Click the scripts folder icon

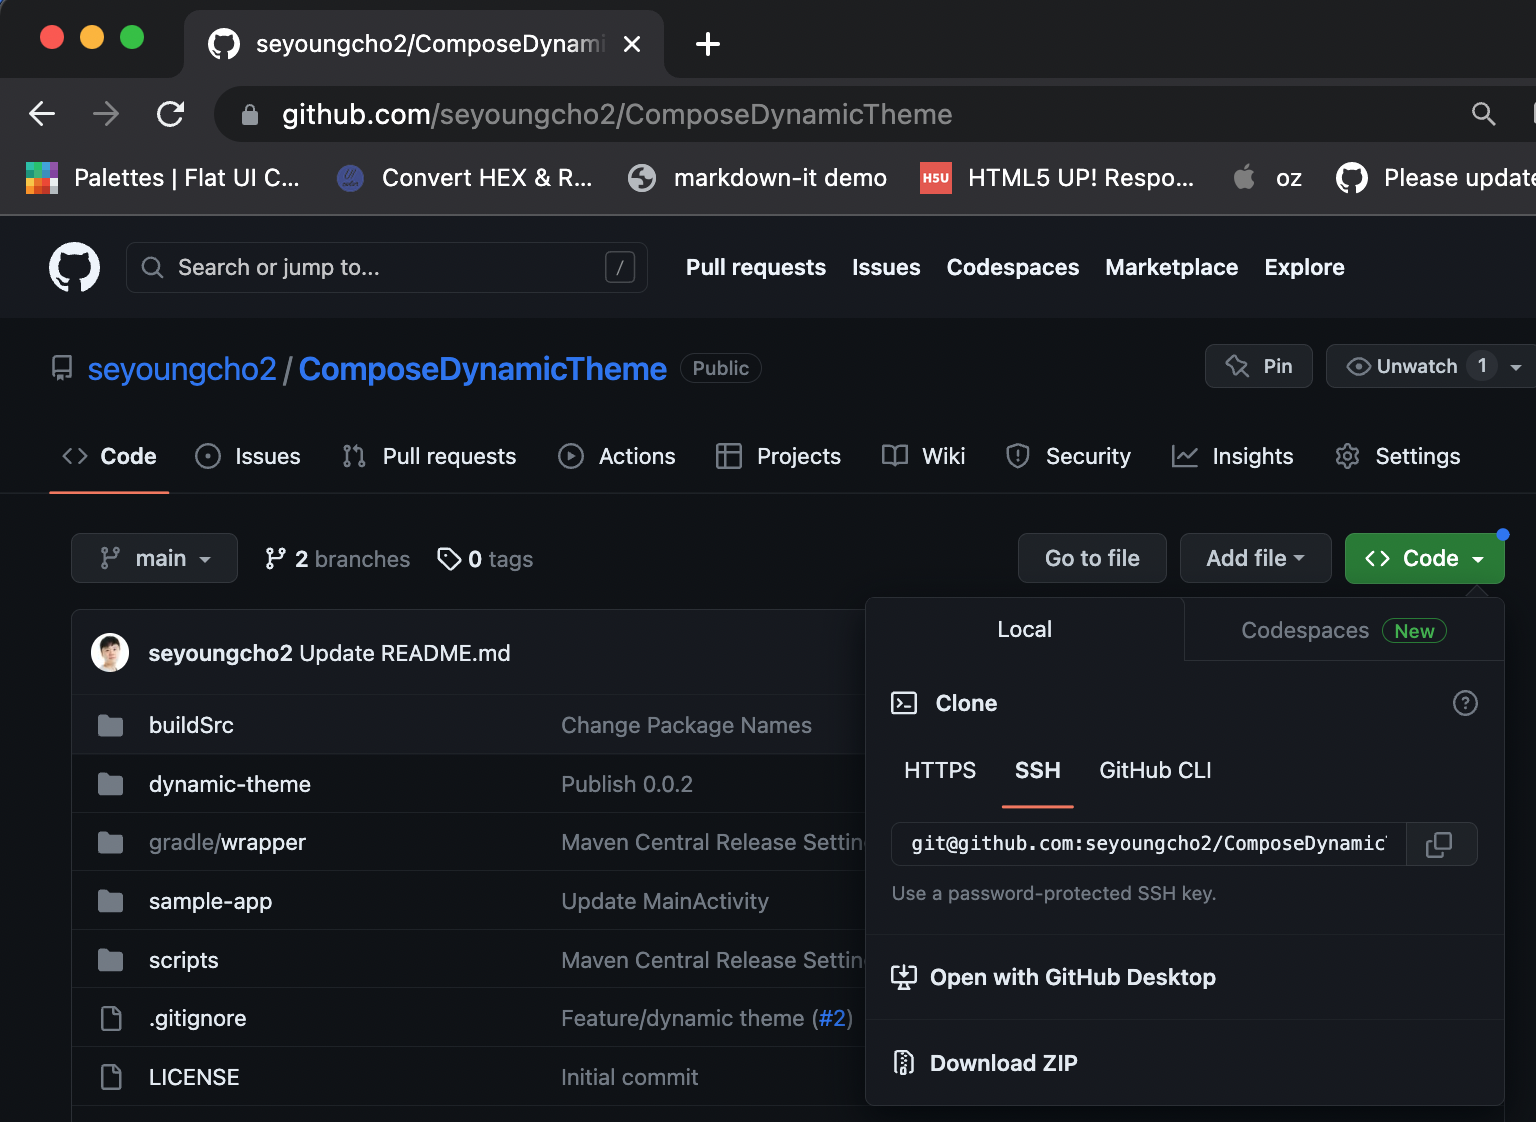[x=111, y=960]
